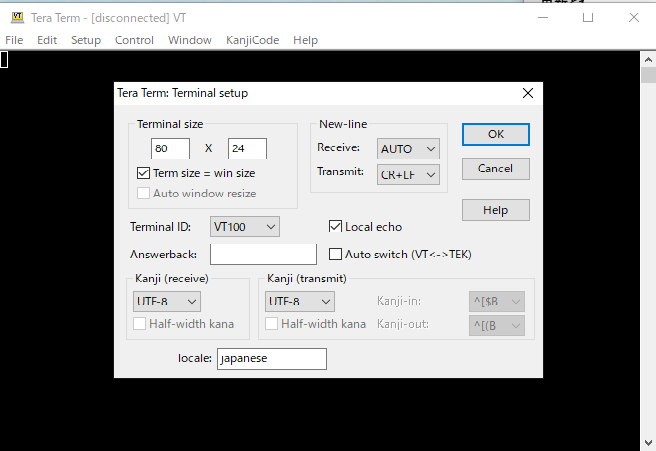Open the Edit menu
This screenshot has width=656, height=451.
click(x=47, y=40)
